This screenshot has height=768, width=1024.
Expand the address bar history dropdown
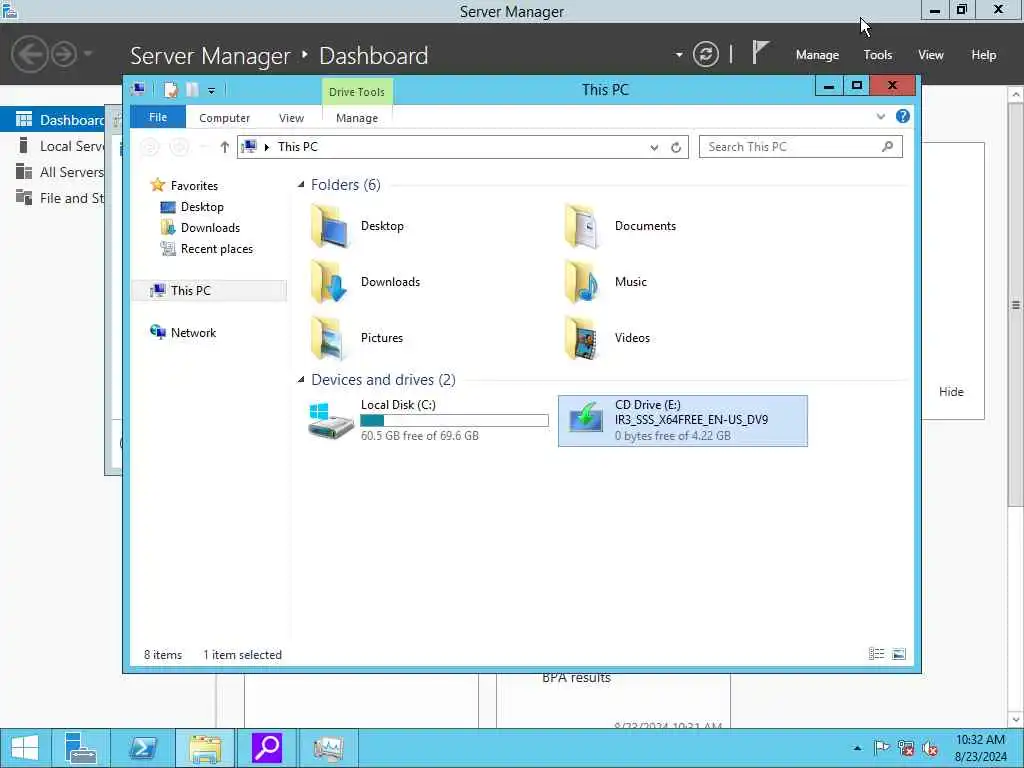(x=654, y=148)
